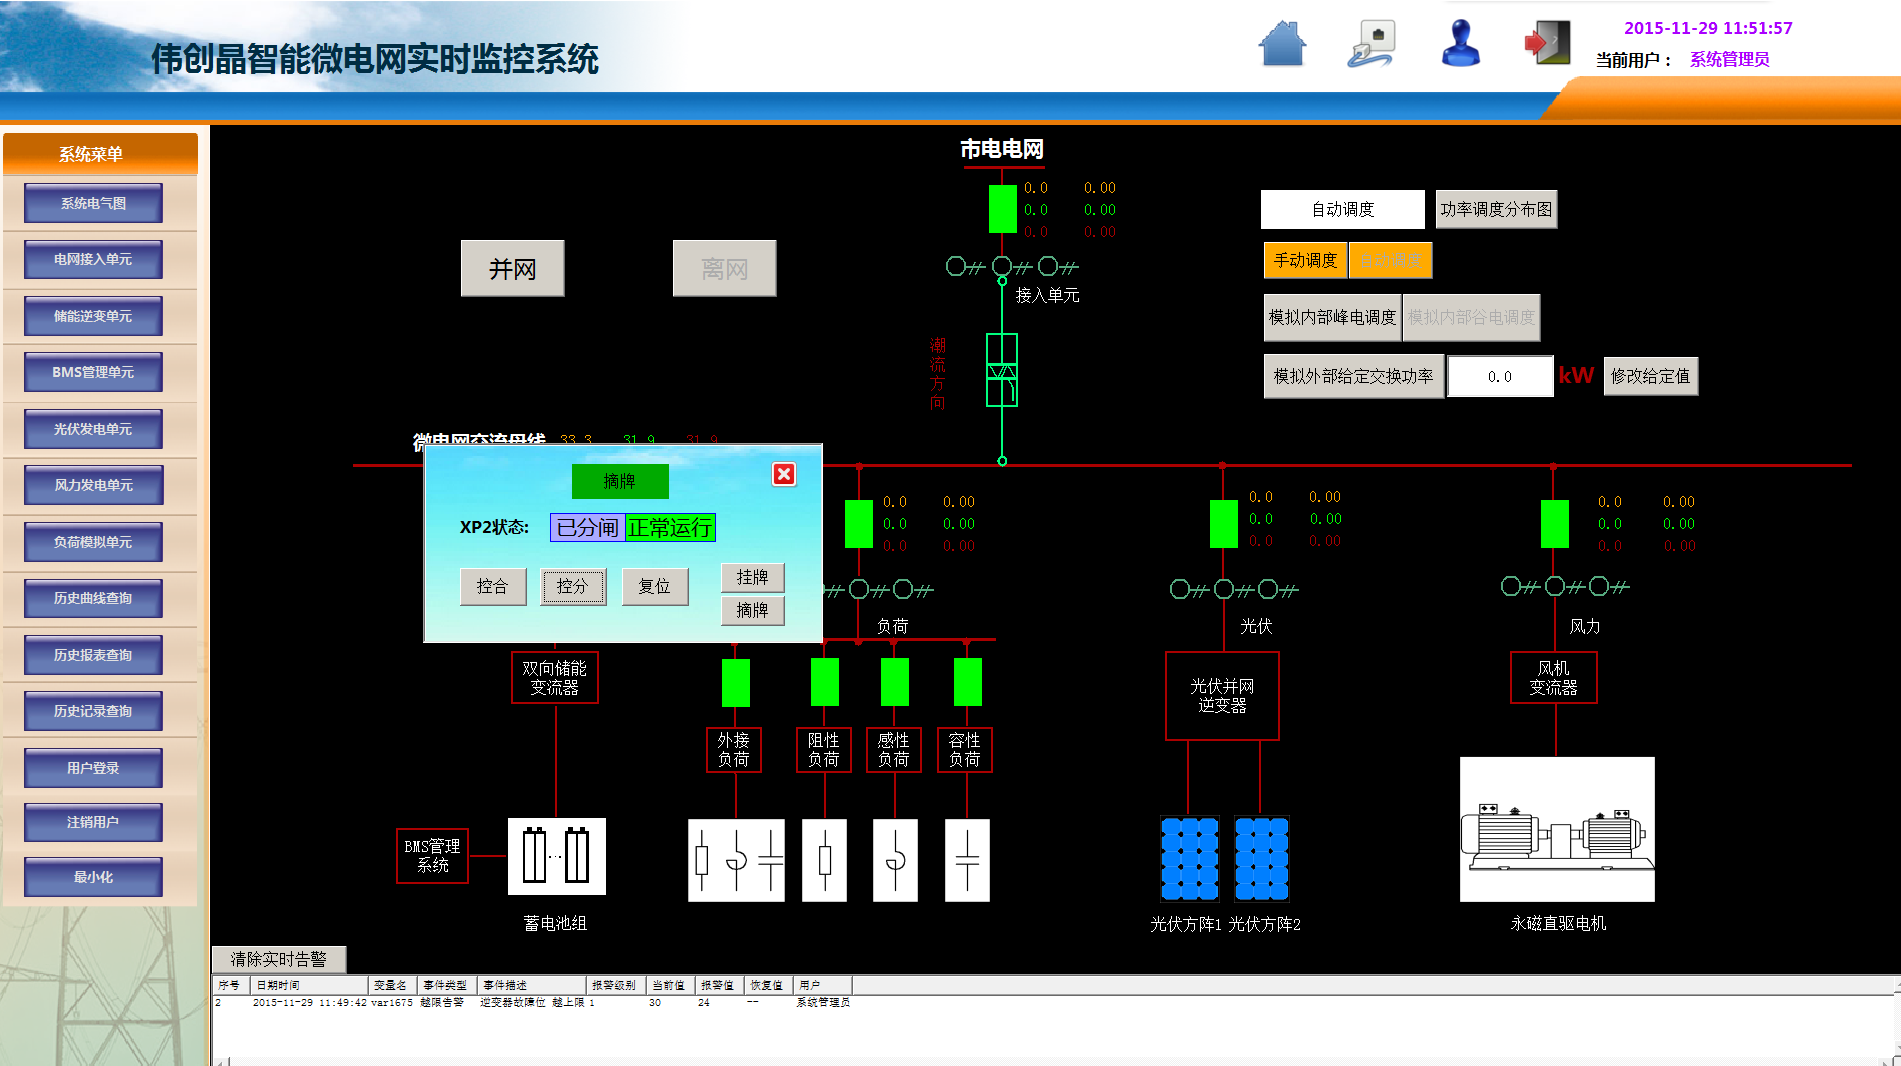Open the remote computer connection icon

point(1372,44)
